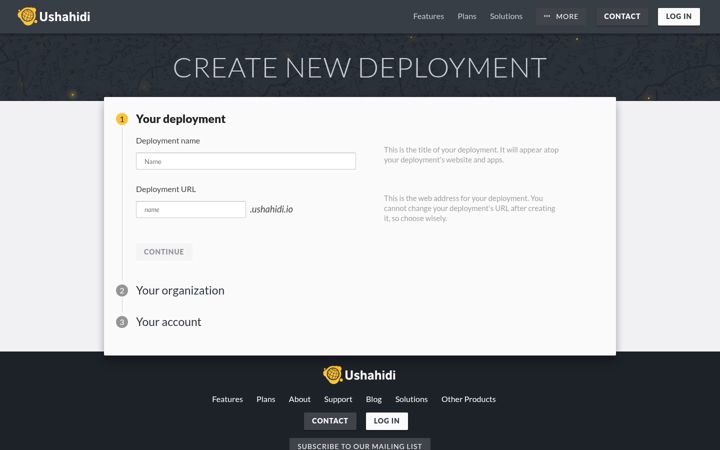Select step 1 number circle icon

pyautogui.click(x=122, y=119)
